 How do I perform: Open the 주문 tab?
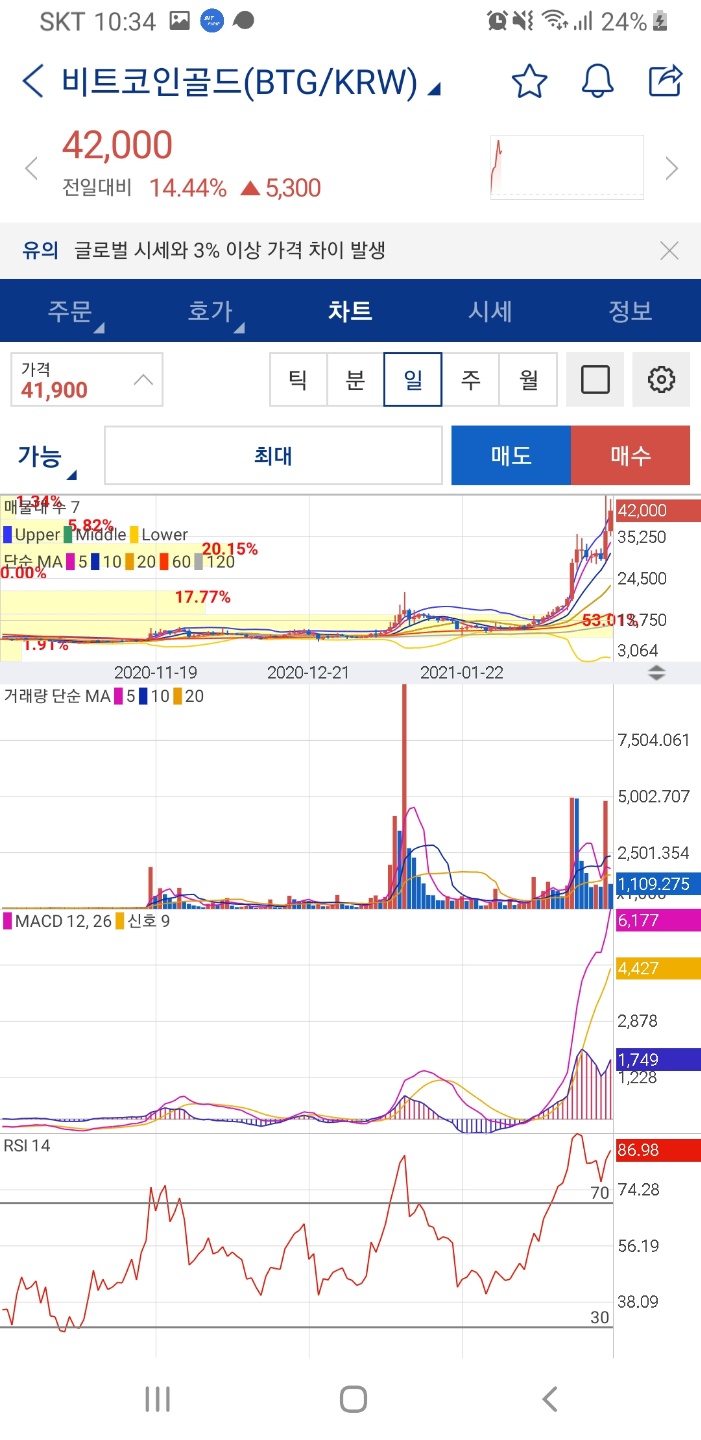pyautogui.click(x=70, y=311)
